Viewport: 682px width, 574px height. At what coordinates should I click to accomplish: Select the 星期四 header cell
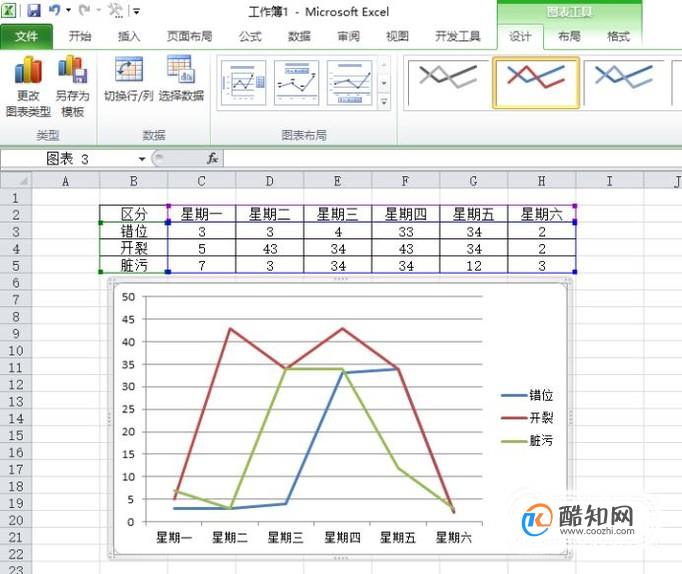(405, 214)
